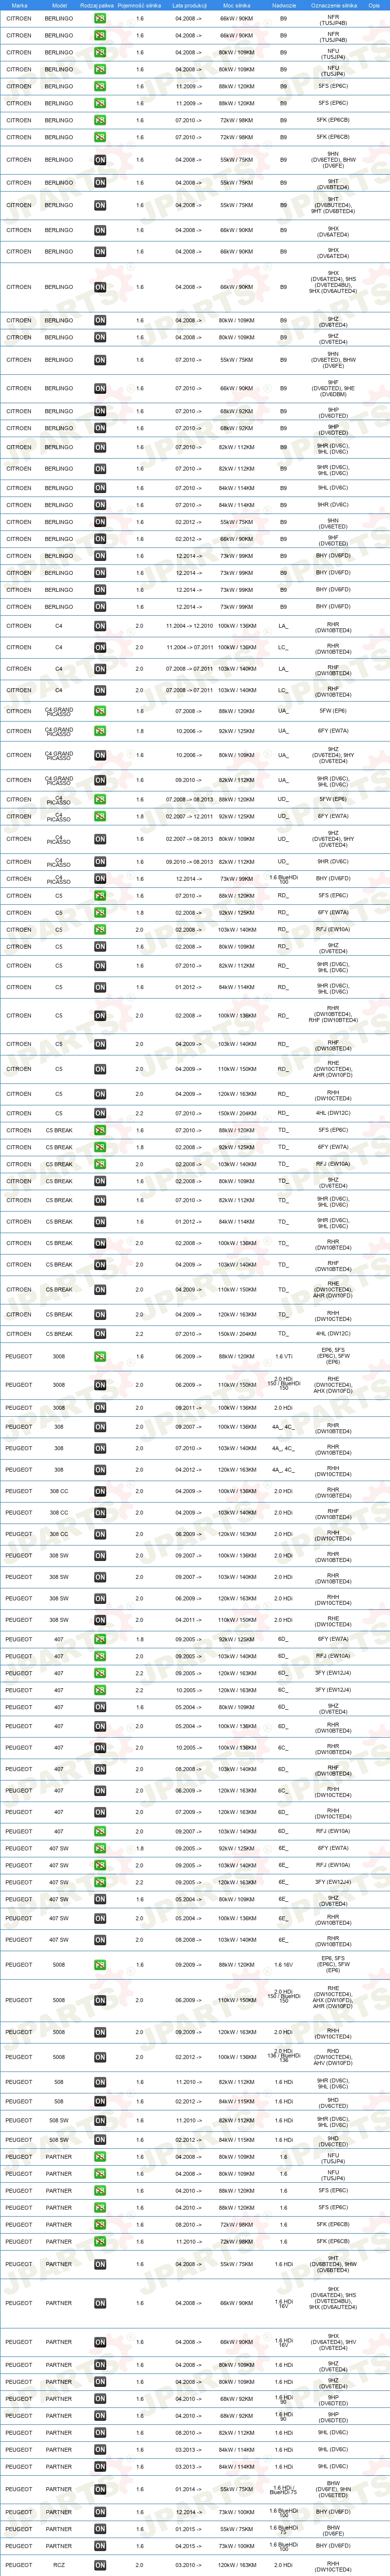
Task: Click the ON icon in the Peugeot 3008 110kW row
Action: 100,1385
